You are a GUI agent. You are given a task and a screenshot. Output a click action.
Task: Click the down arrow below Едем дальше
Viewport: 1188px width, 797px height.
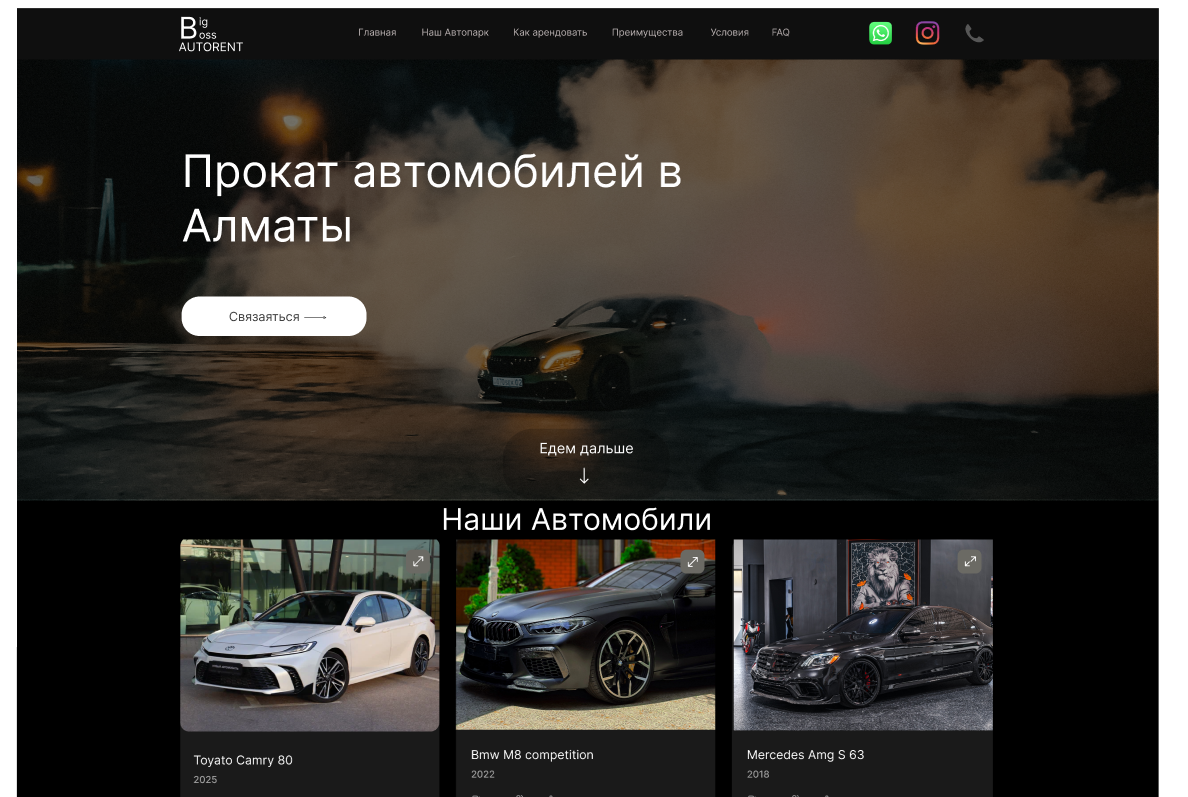585,476
